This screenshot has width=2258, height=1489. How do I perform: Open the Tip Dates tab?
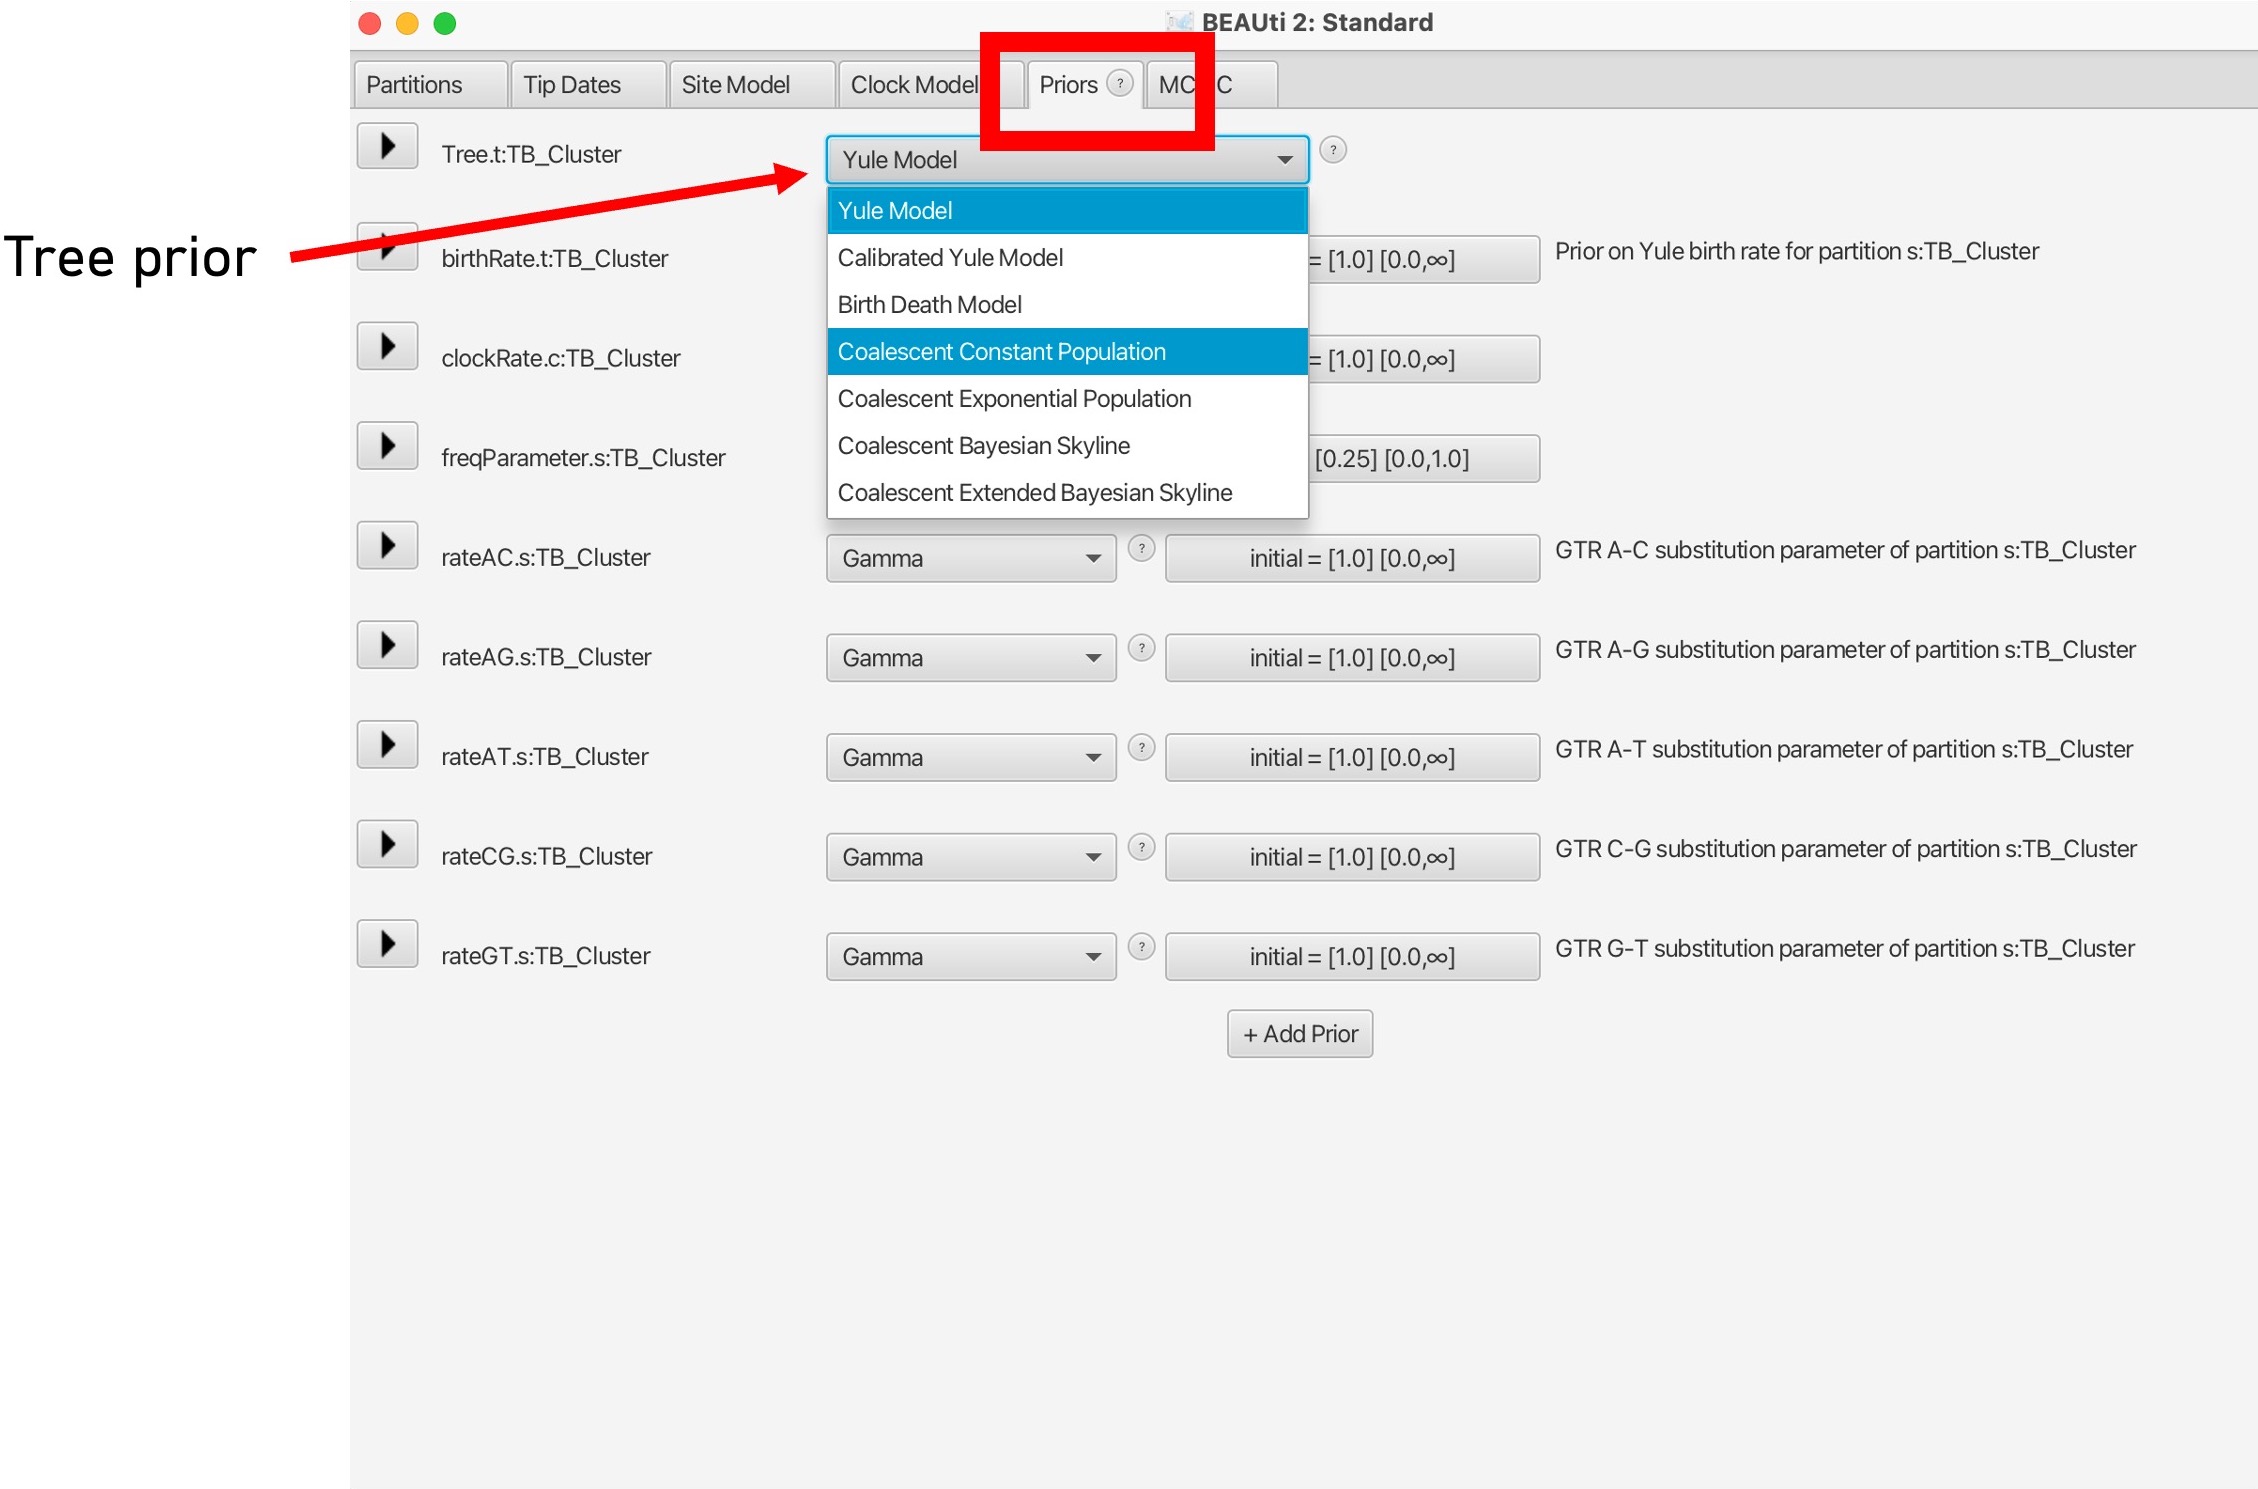[x=572, y=85]
